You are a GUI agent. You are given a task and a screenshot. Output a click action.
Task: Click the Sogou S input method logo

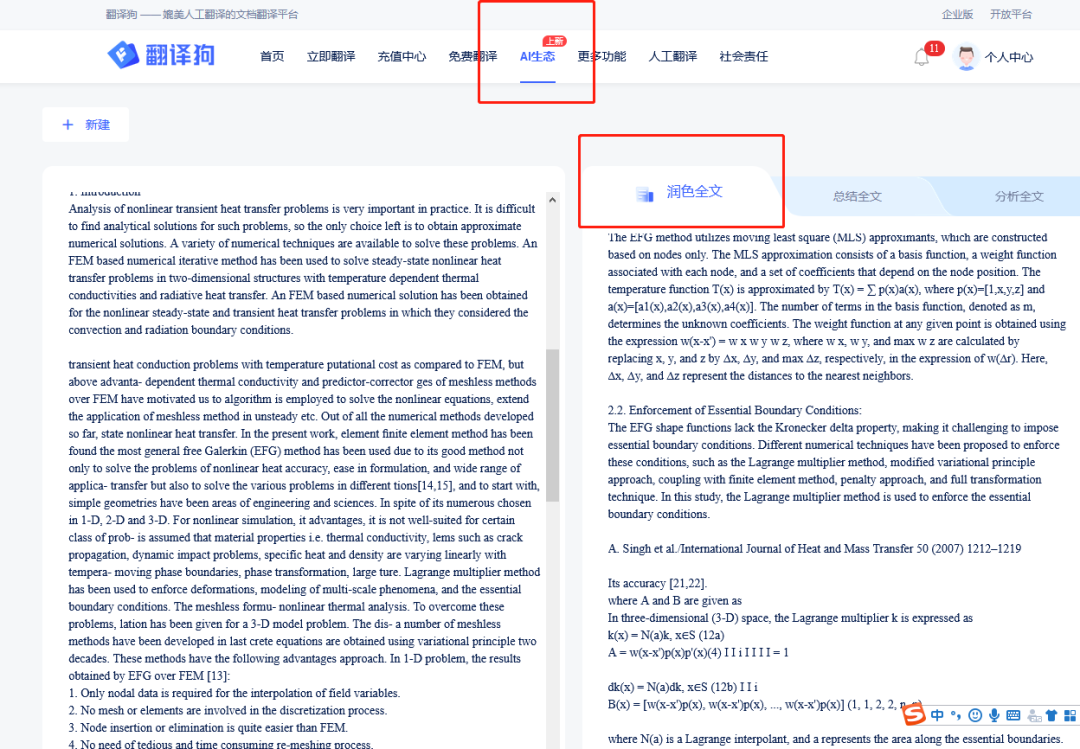914,715
